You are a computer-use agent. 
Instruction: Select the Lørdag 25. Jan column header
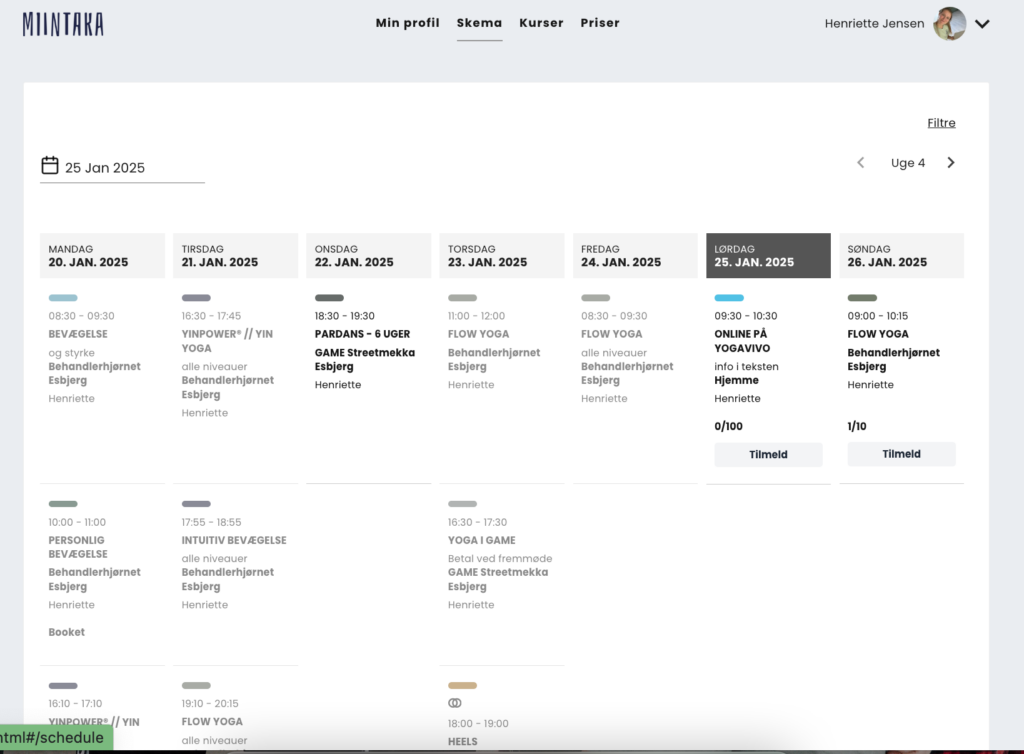tap(768, 256)
